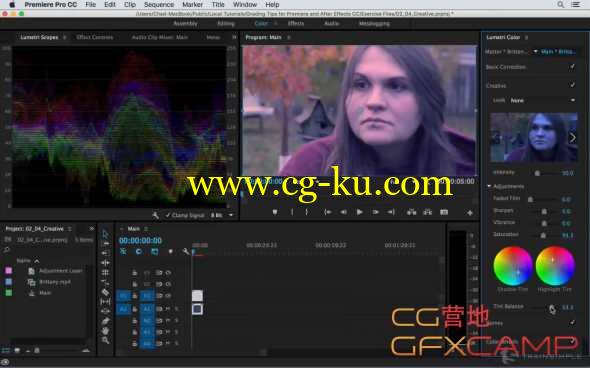590x368 pixels.
Task: Toggle the Creative section checkbox
Action: pos(572,85)
